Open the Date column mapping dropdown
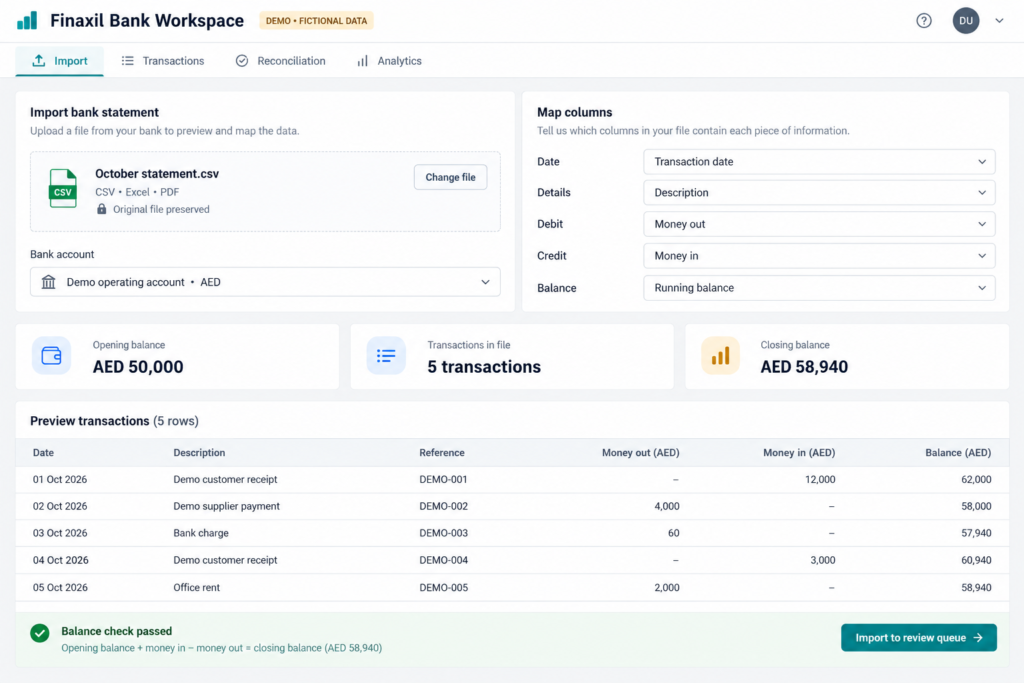This screenshot has height=683, width=1024. pos(819,161)
